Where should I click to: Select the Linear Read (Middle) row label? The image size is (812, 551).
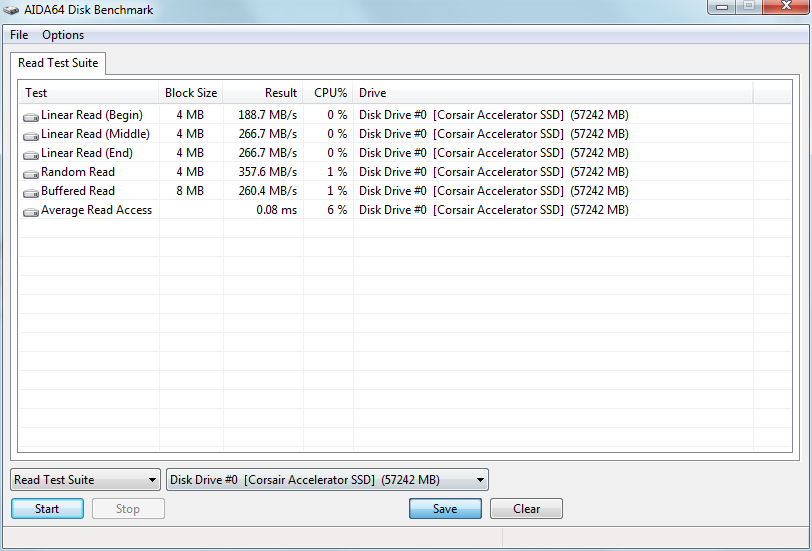[95, 134]
